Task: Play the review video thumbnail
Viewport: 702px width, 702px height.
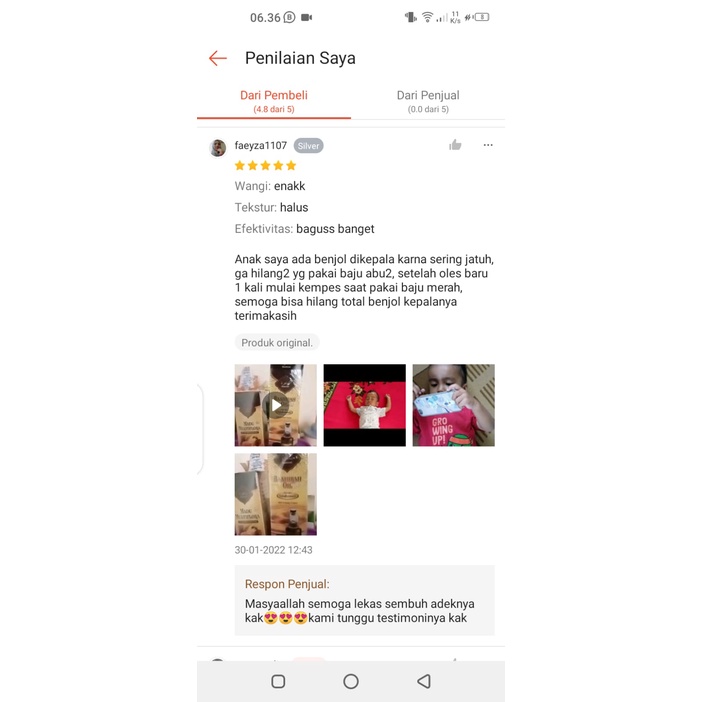Action: (275, 405)
